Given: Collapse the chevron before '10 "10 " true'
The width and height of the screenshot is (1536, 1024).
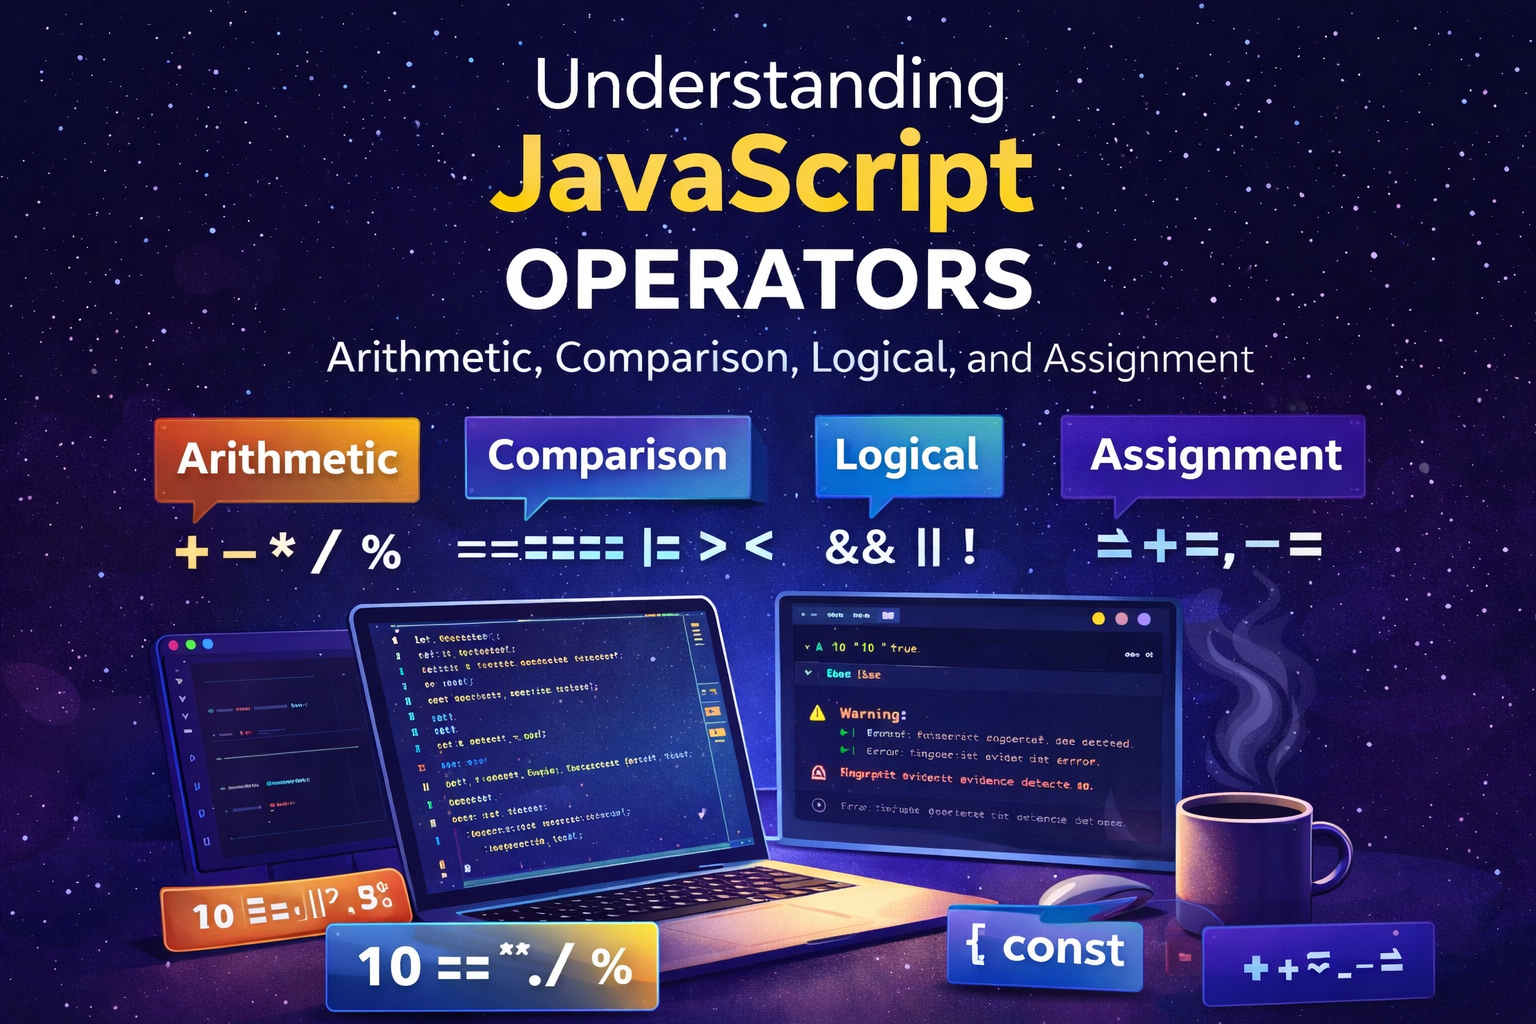Looking at the screenshot, I should pyautogui.click(x=807, y=647).
